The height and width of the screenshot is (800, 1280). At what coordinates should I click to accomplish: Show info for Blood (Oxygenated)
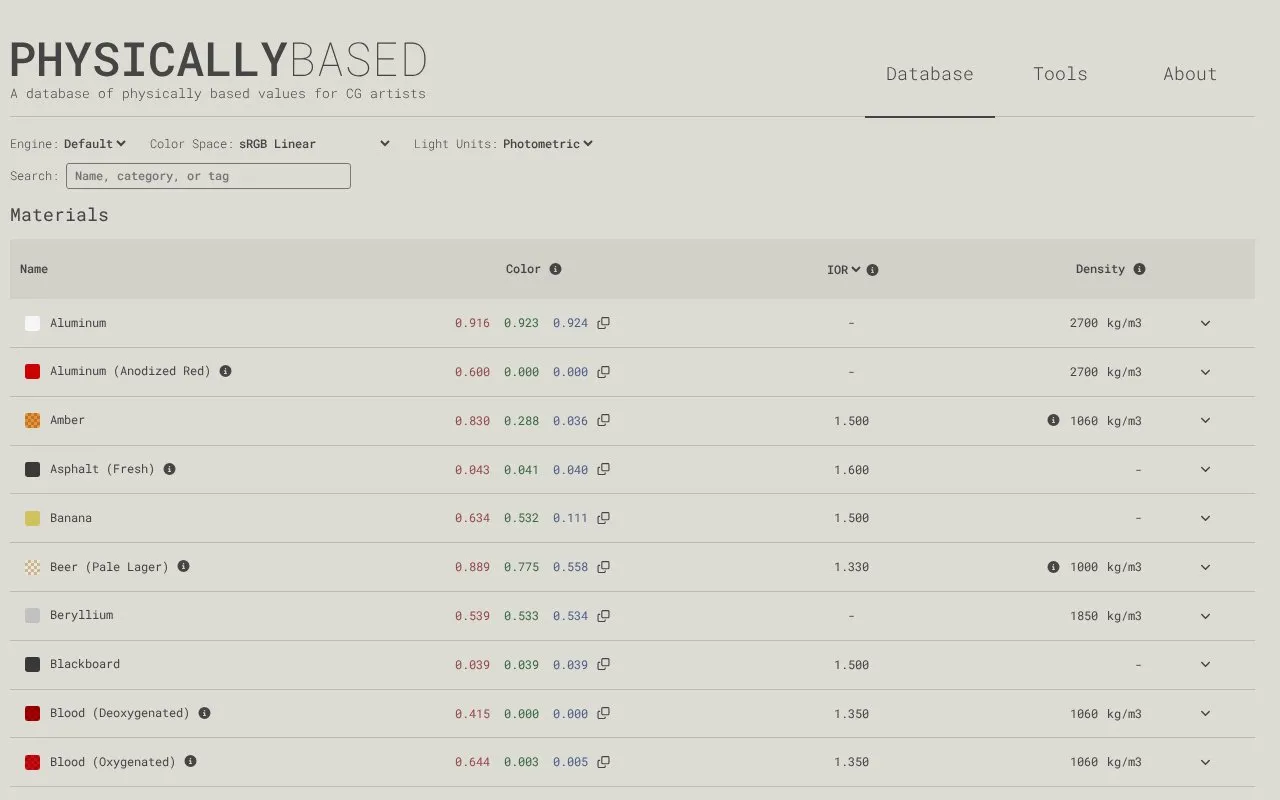click(x=190, y=761)
